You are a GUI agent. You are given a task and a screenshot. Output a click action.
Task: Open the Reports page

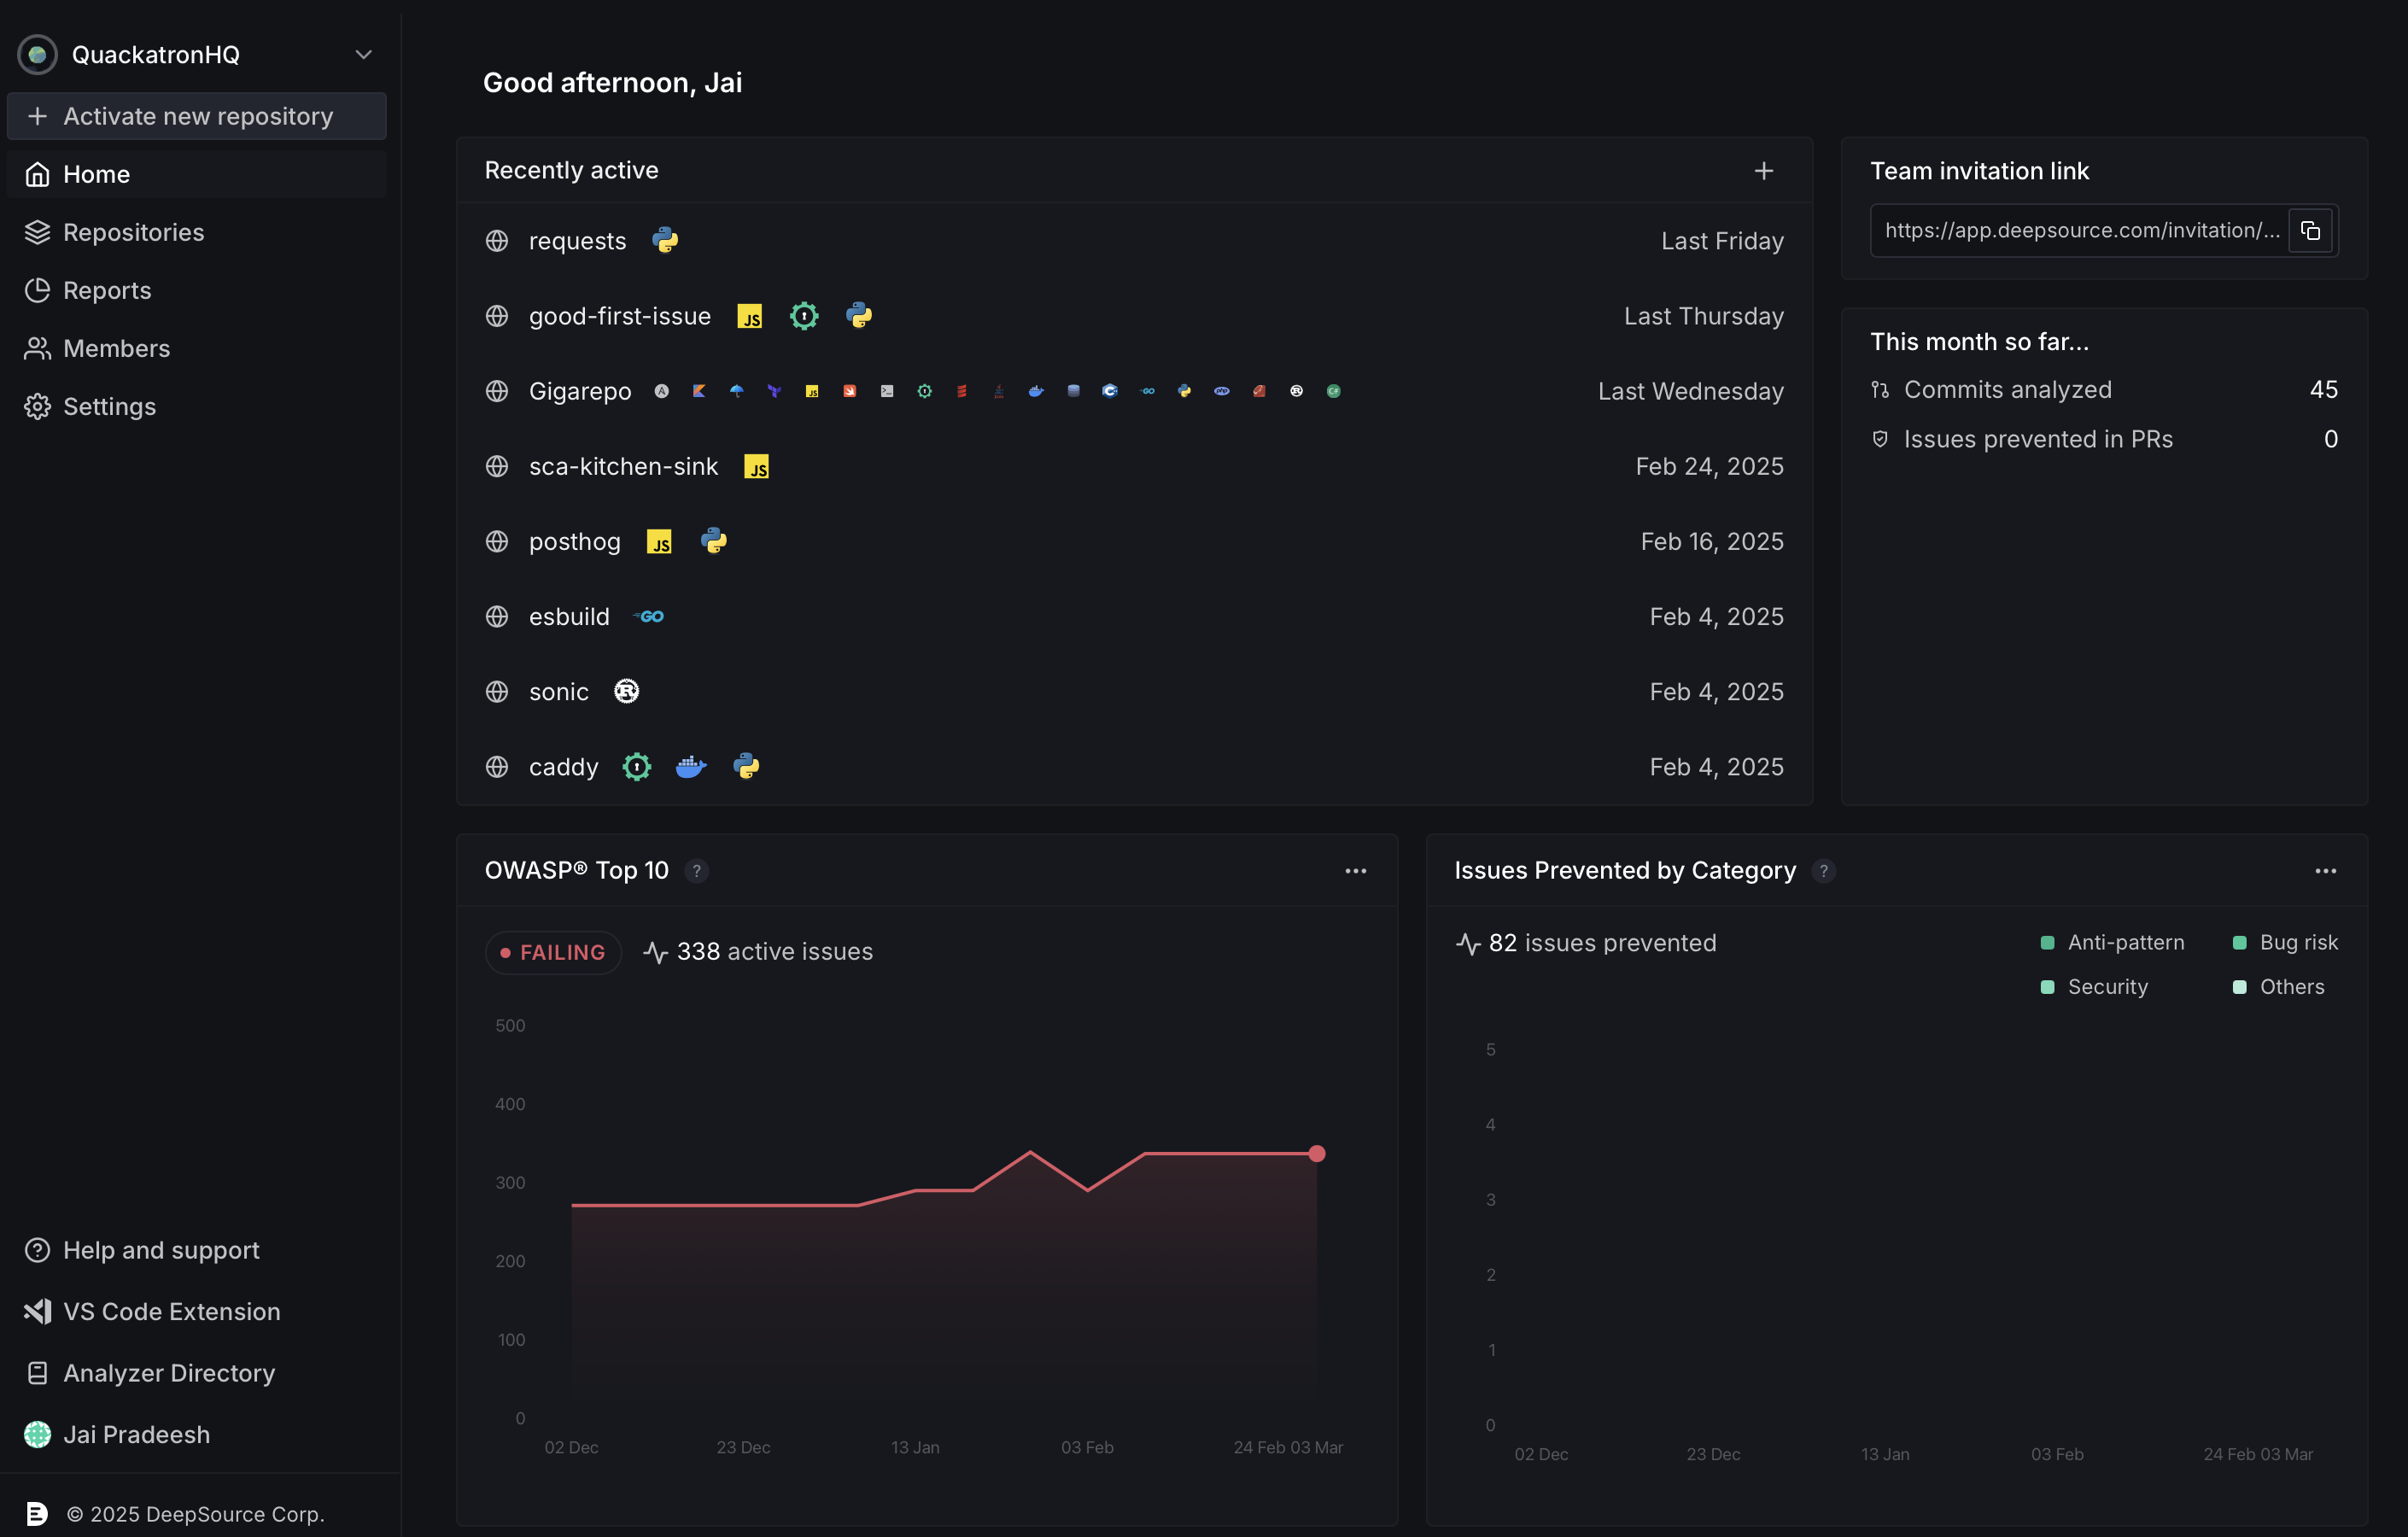click(107, 290)
